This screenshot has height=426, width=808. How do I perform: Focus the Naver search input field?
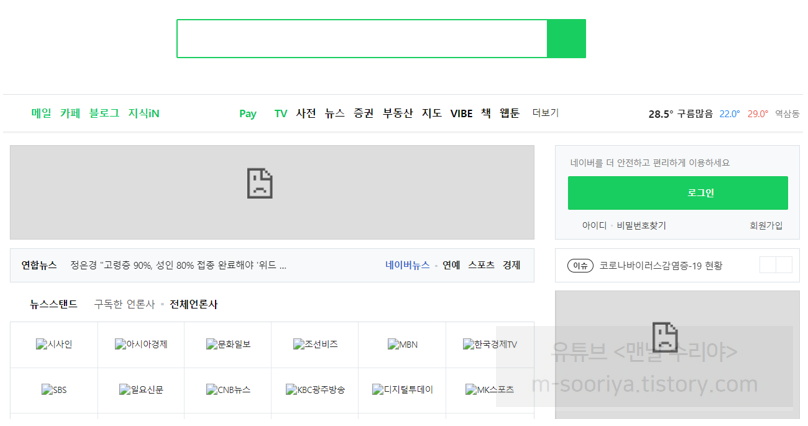(x=362, y=39)
